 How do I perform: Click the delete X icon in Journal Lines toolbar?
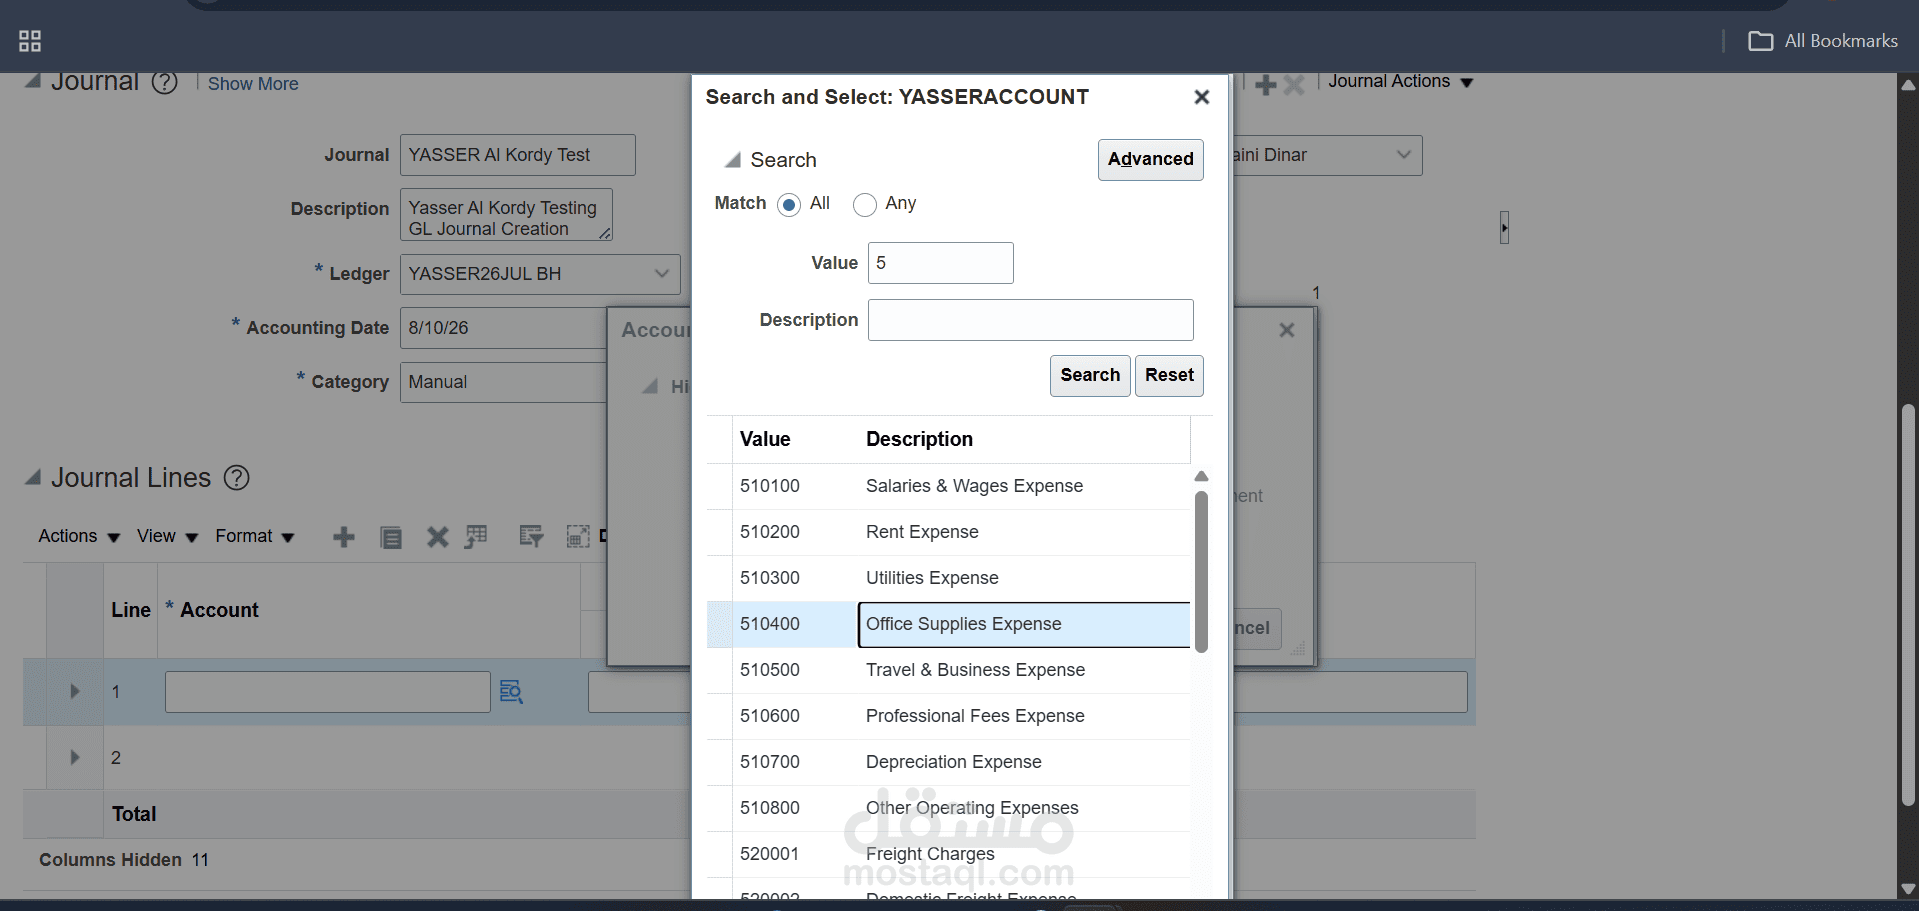coord(437,537)
